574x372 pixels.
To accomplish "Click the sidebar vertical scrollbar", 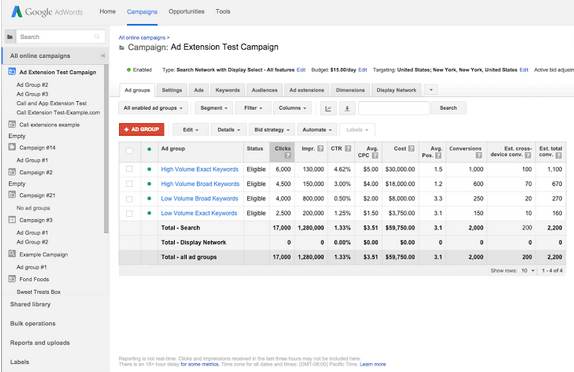I will [x=106, y=148].
